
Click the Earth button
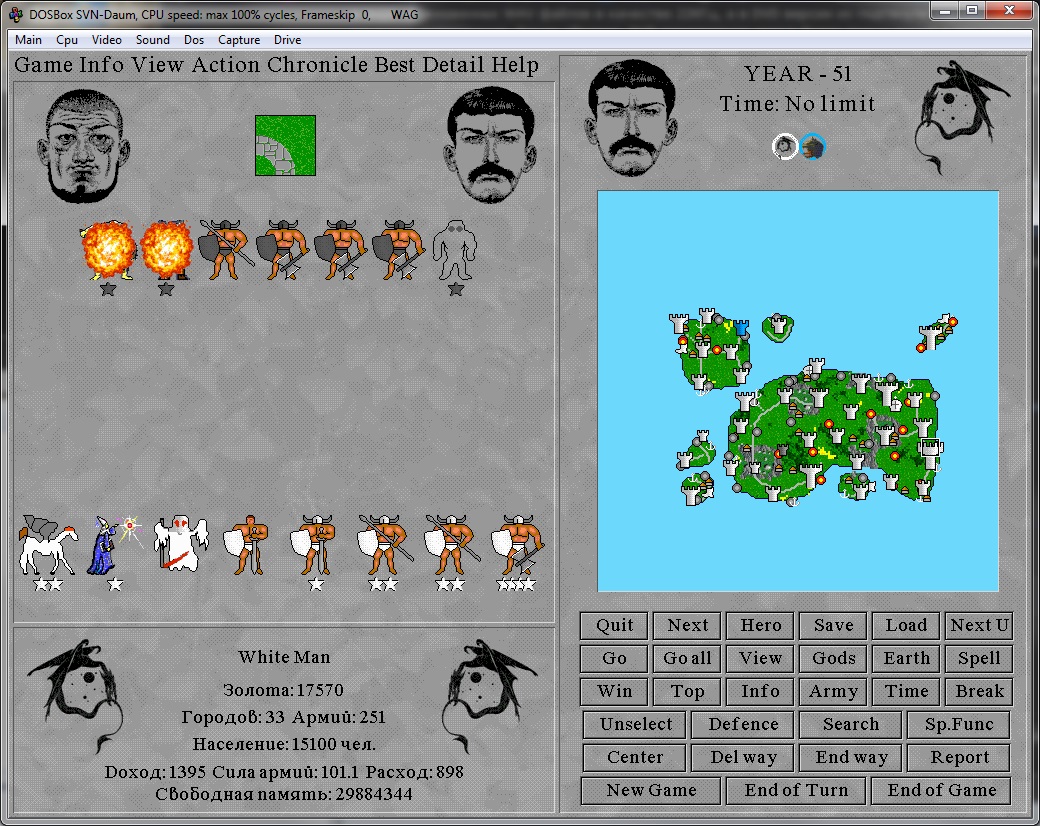click(906, 659)
